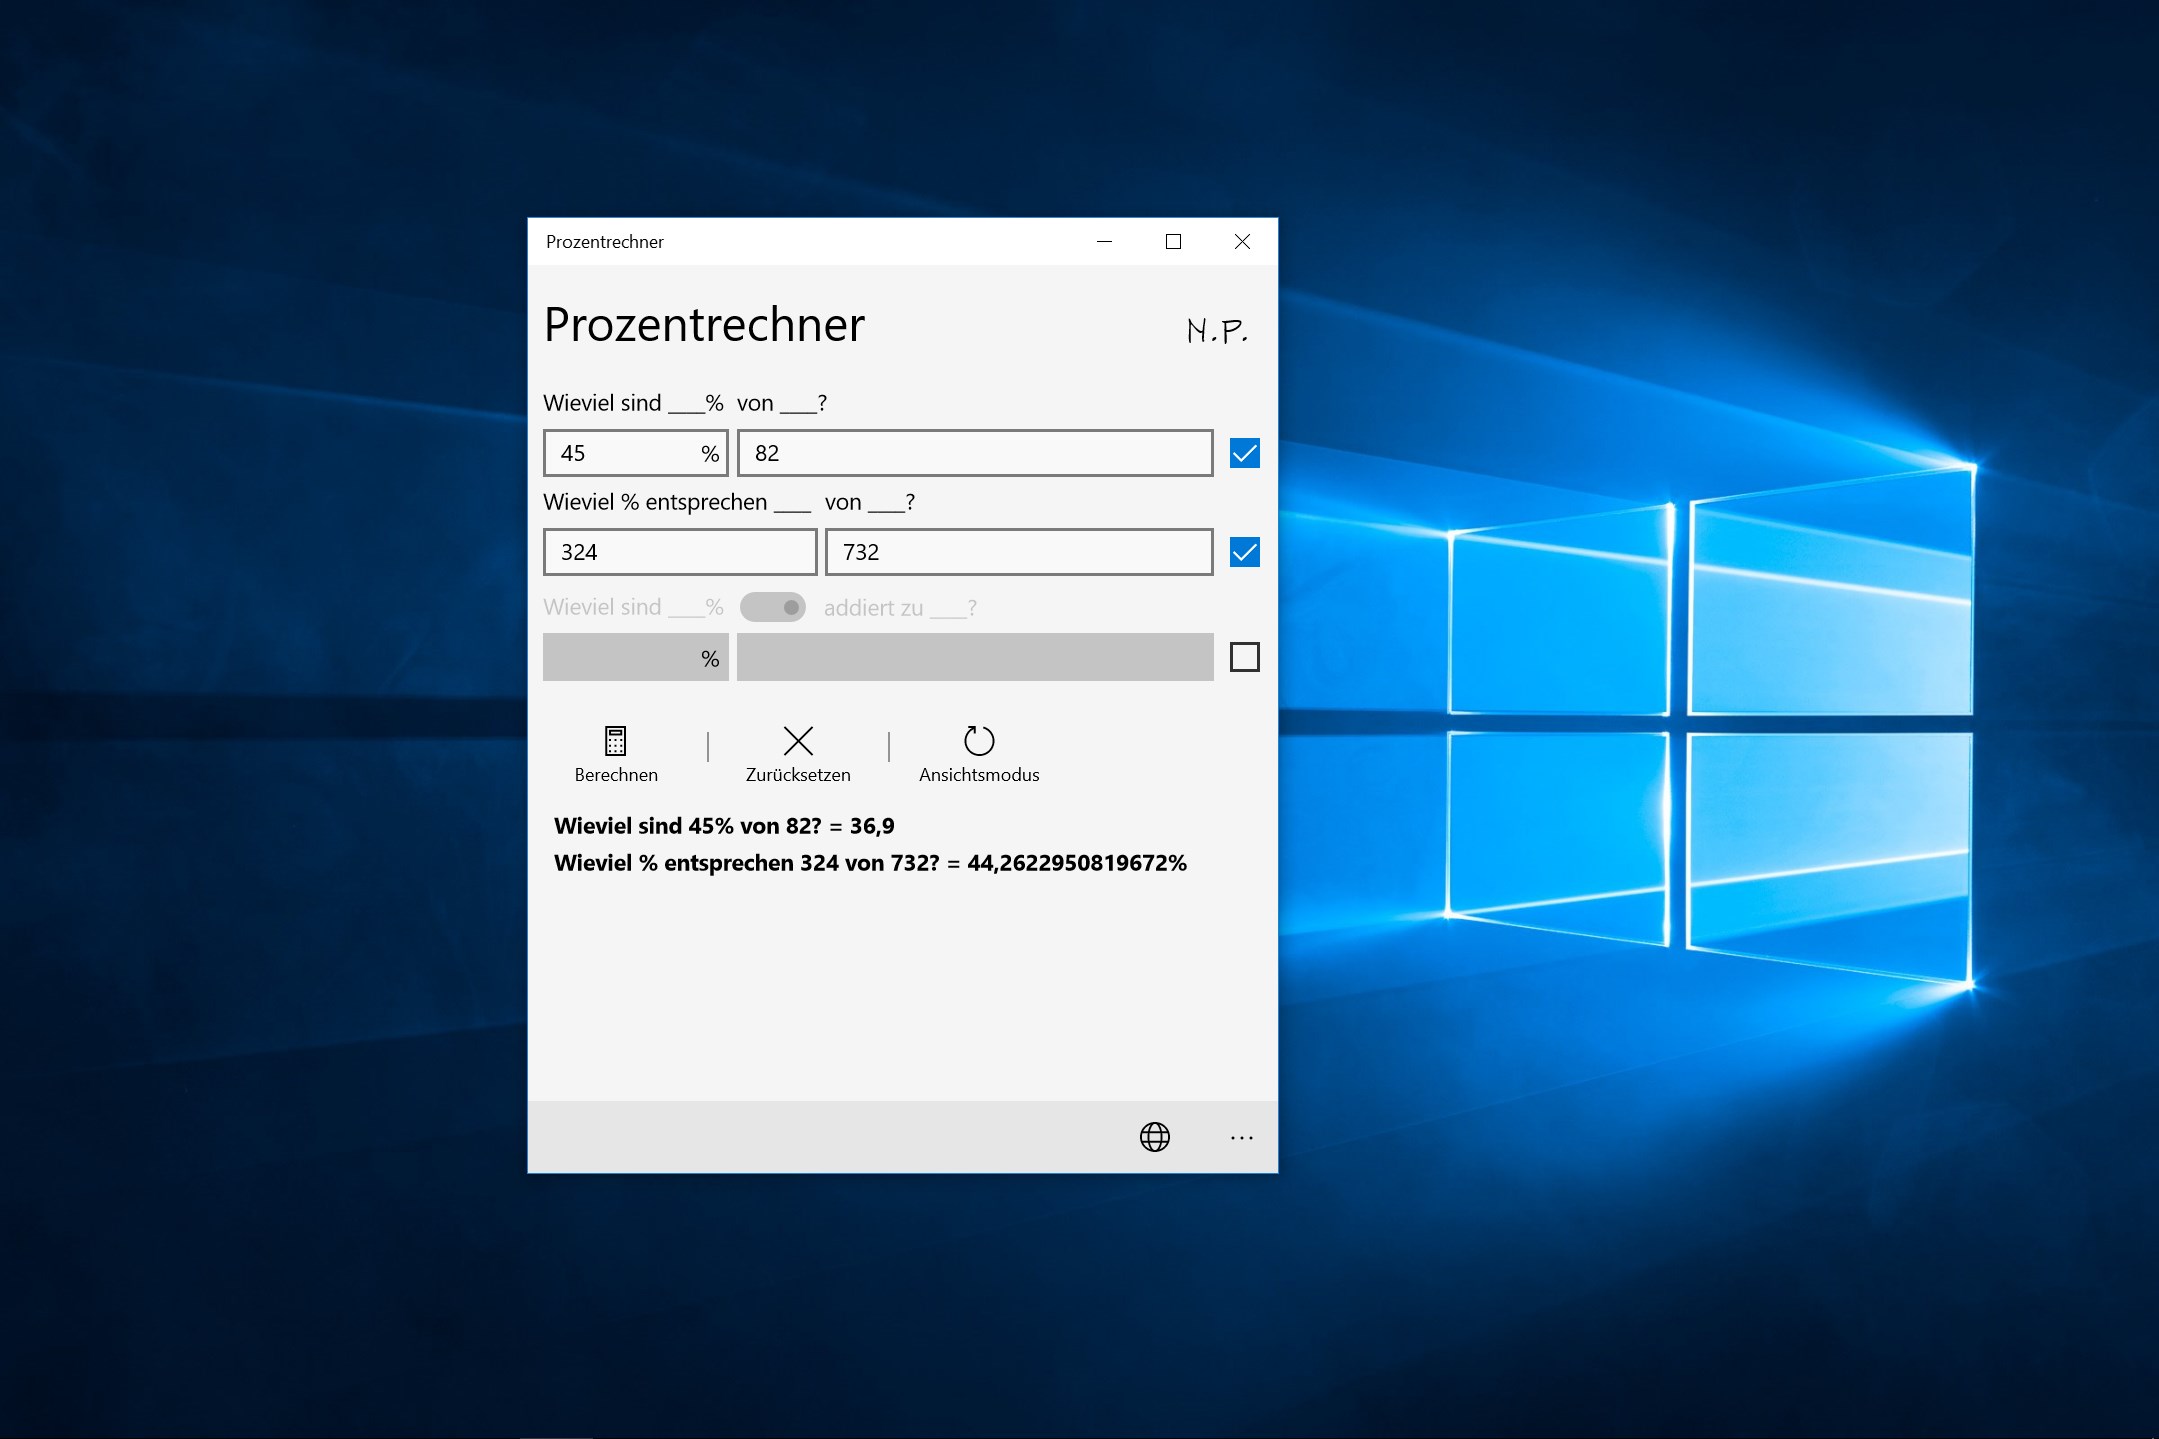Focus the field containing 732
This screenshot has width=2159, height=1439.
click(x=1019, y=552)
